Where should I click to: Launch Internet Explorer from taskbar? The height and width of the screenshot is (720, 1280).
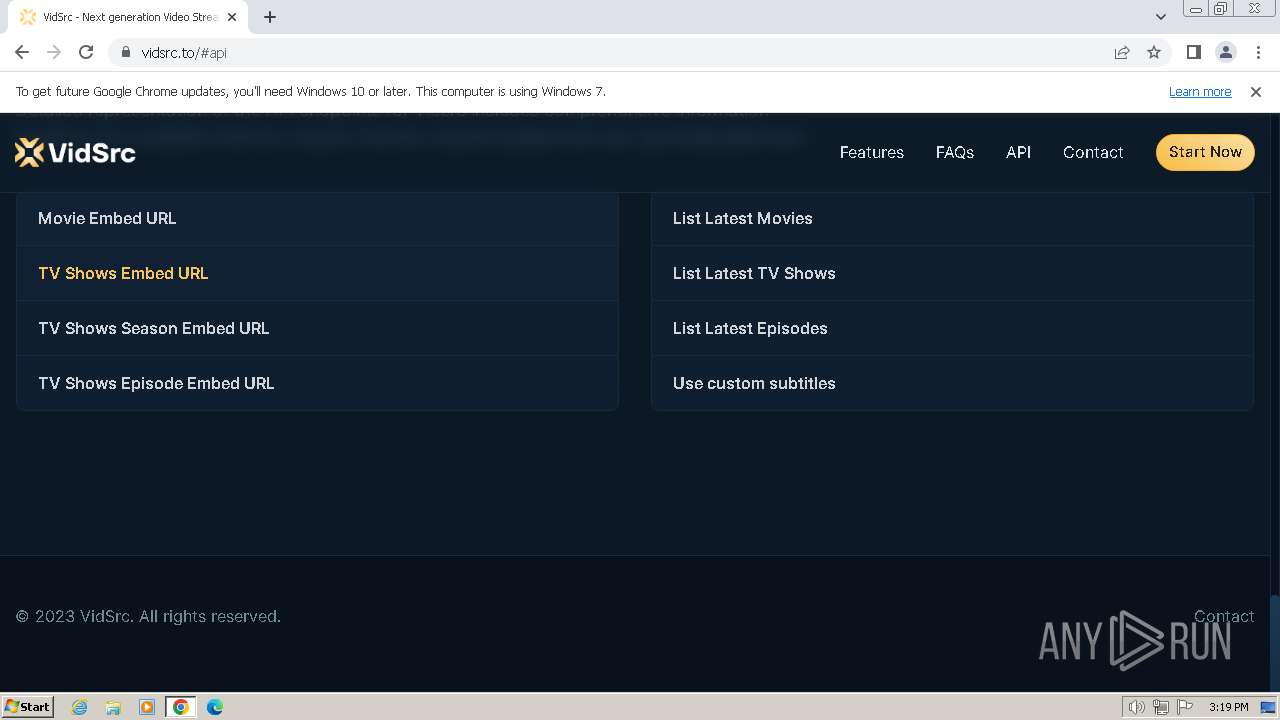tap(79, 707)
